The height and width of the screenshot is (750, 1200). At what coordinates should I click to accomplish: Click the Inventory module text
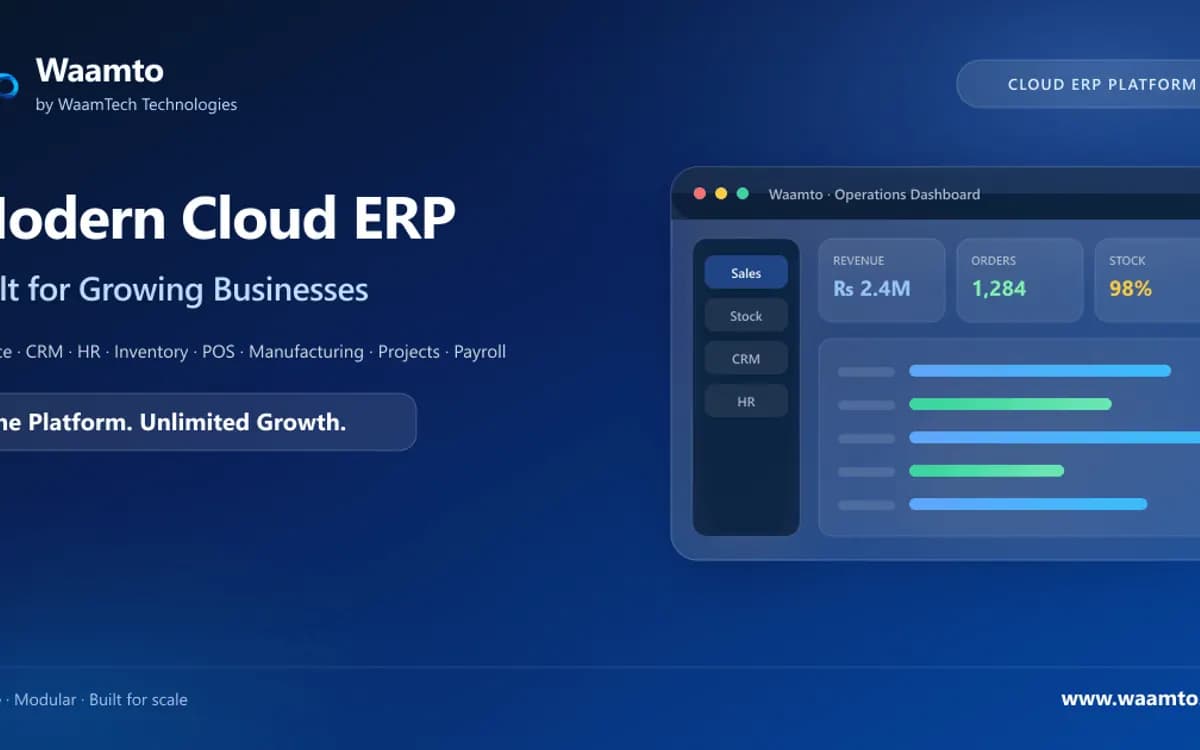(x=151, y=352)
